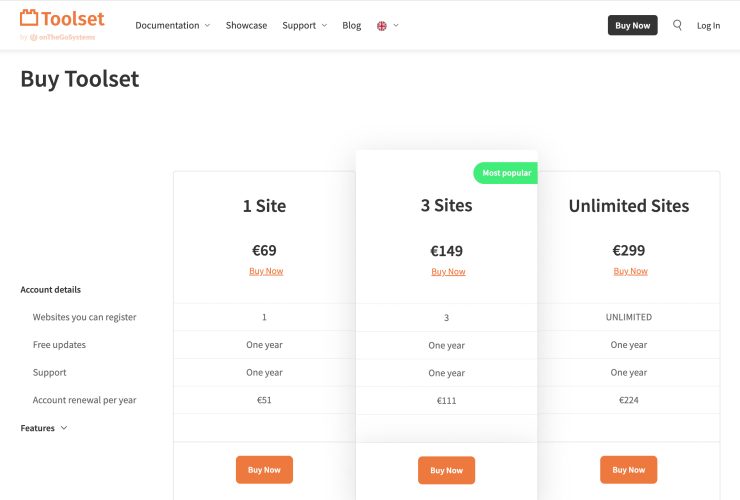The image size is (740, 500).
Task: Open the Blog menu item
Action: click(351, 26)
